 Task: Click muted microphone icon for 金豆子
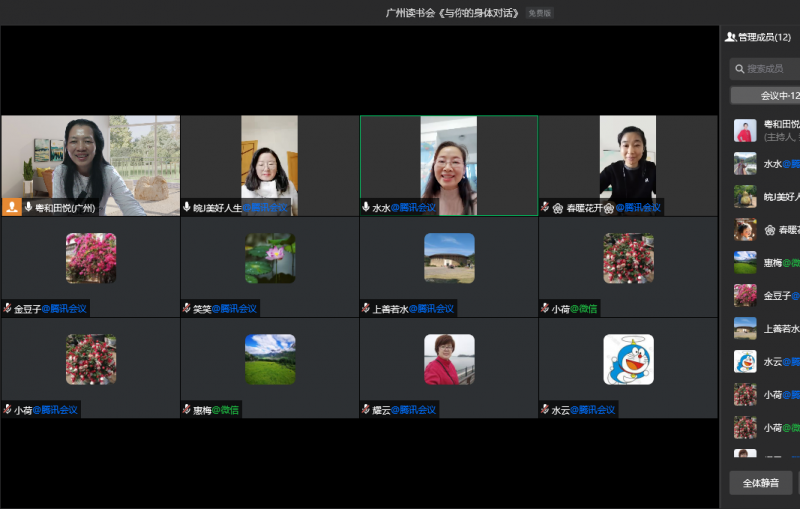click(x=7, y=309)
